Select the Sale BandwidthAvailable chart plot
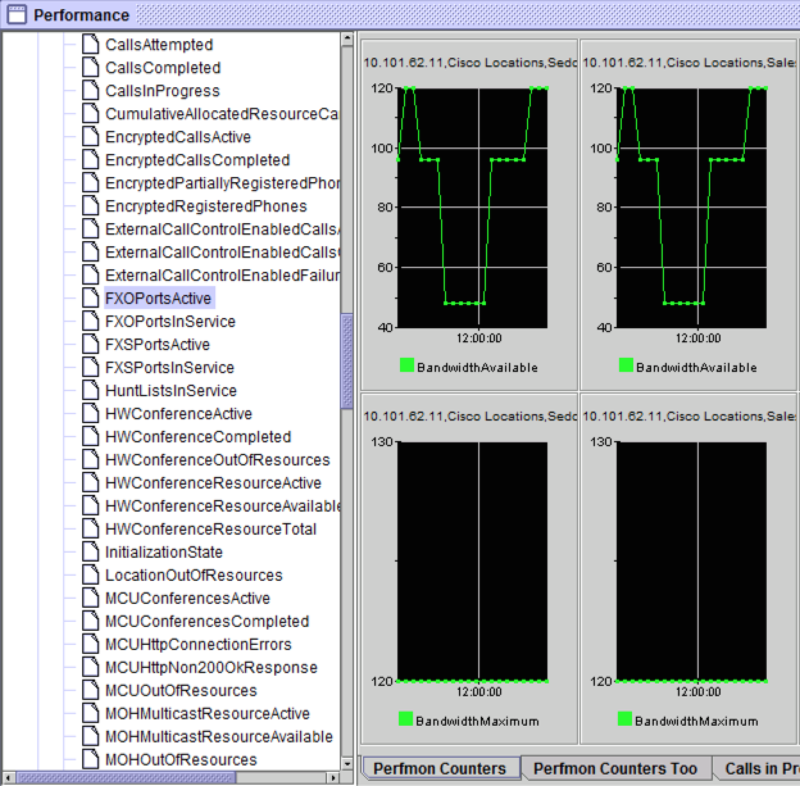The width and height of the screenshot is (800, 786). (692, 208)
